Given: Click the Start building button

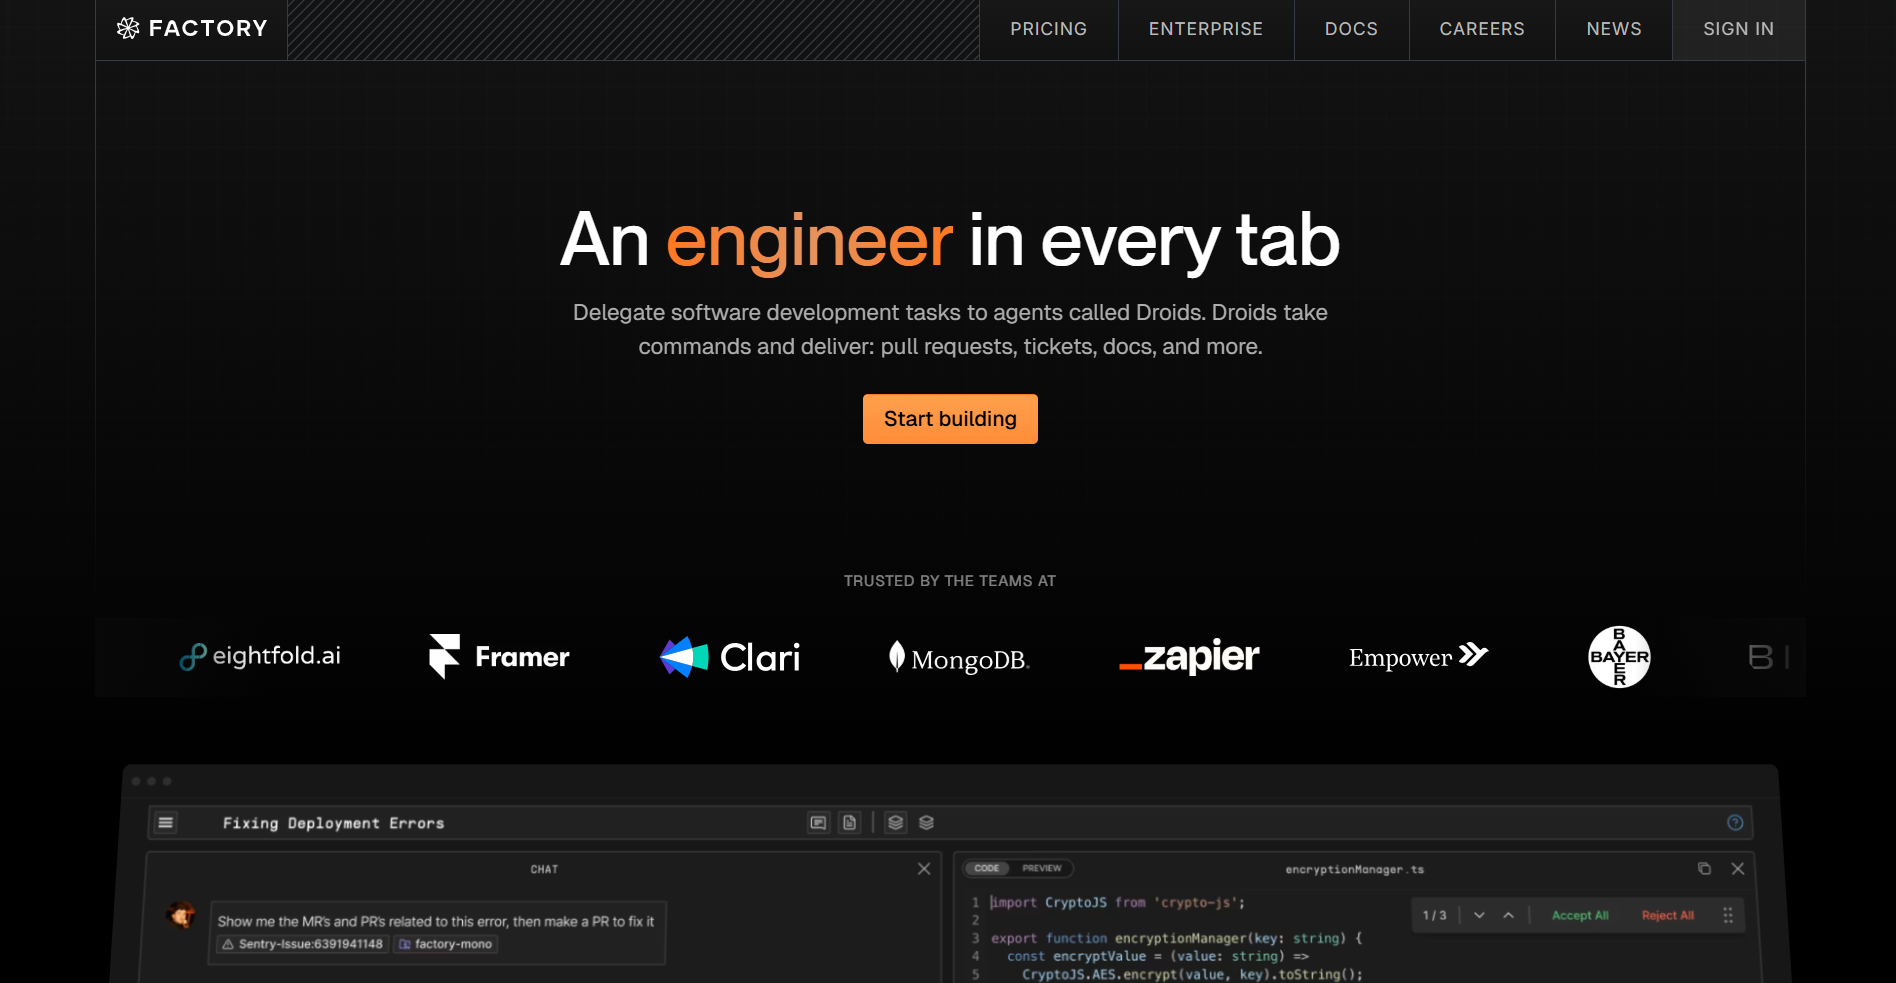Looking at the screenshot, I should (x=950, y=419).
